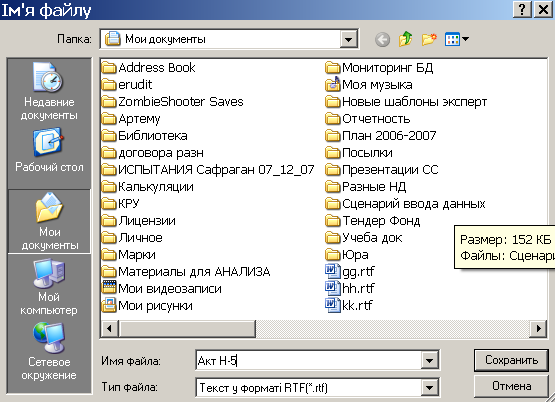Open the Views menu icon

pyautogui.click(x=457, y=39)
